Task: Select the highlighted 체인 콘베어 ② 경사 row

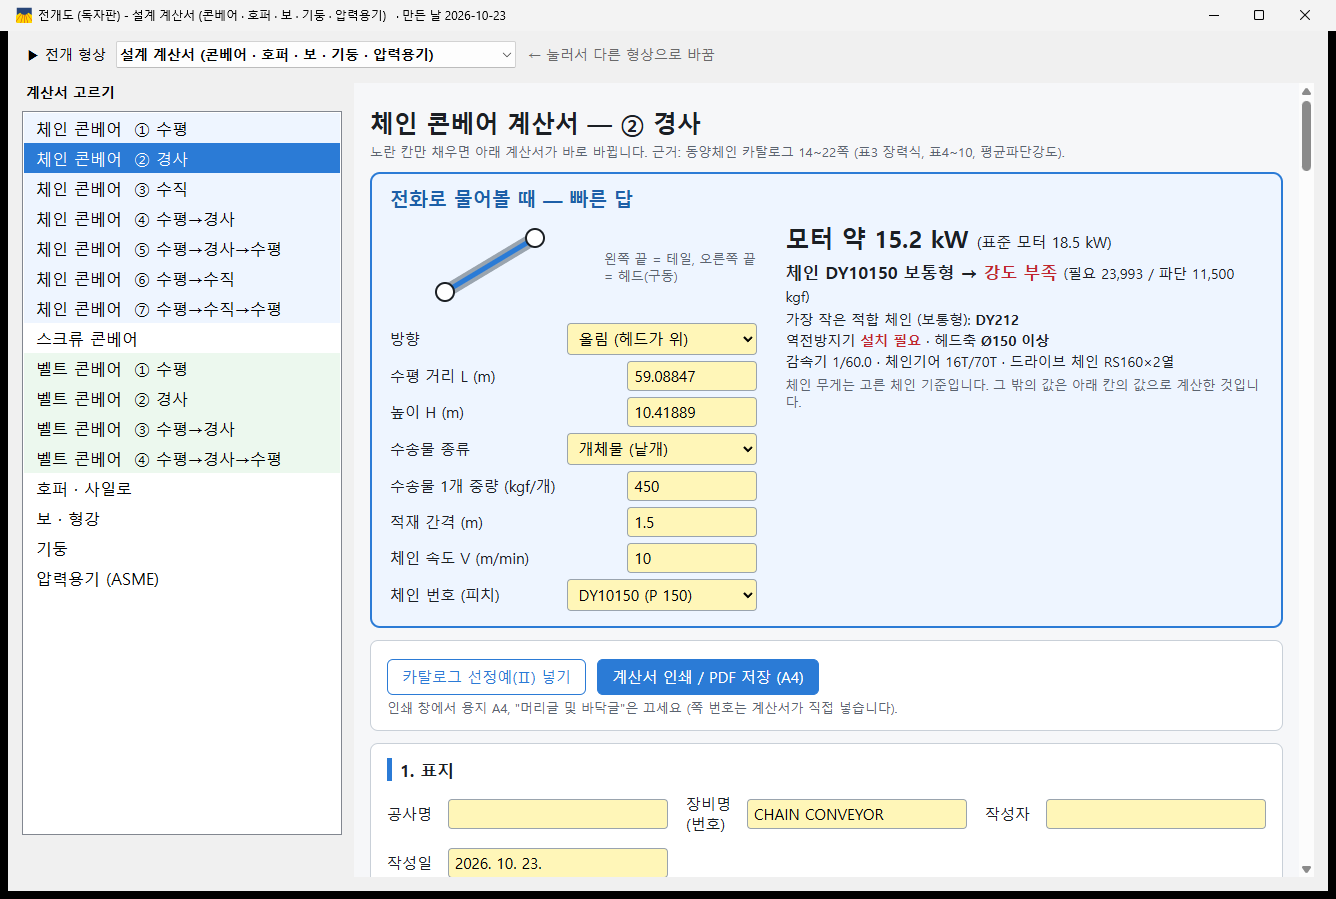Action: click(182, 159)
